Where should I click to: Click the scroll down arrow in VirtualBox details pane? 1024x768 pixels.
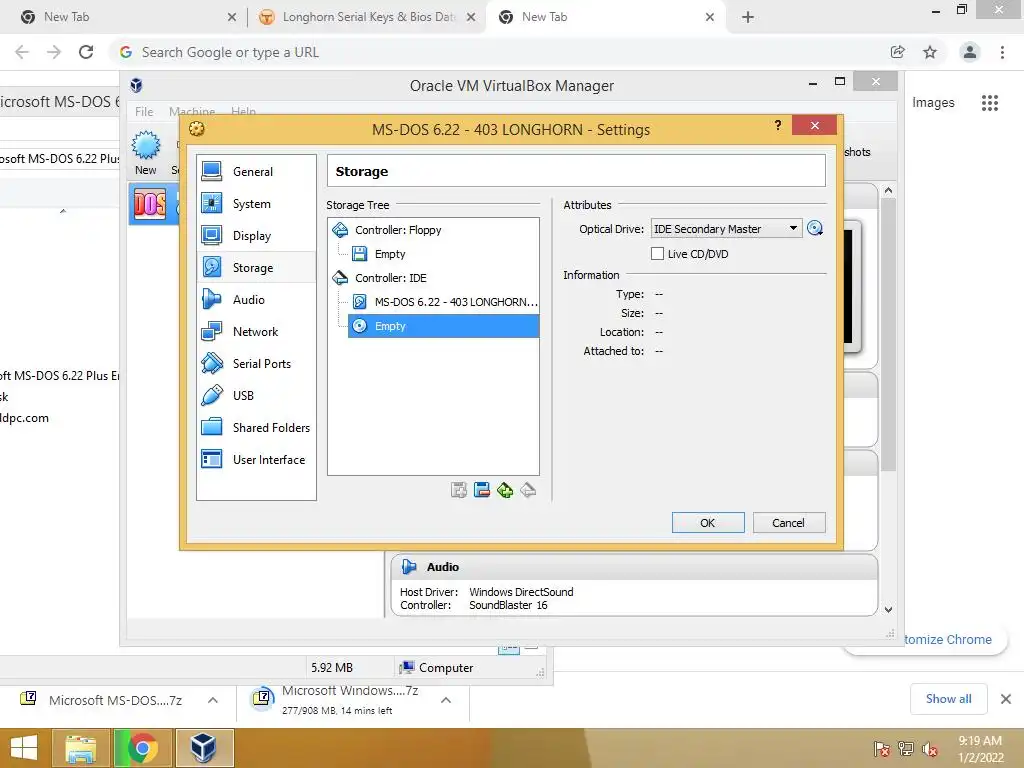(888, 609)
